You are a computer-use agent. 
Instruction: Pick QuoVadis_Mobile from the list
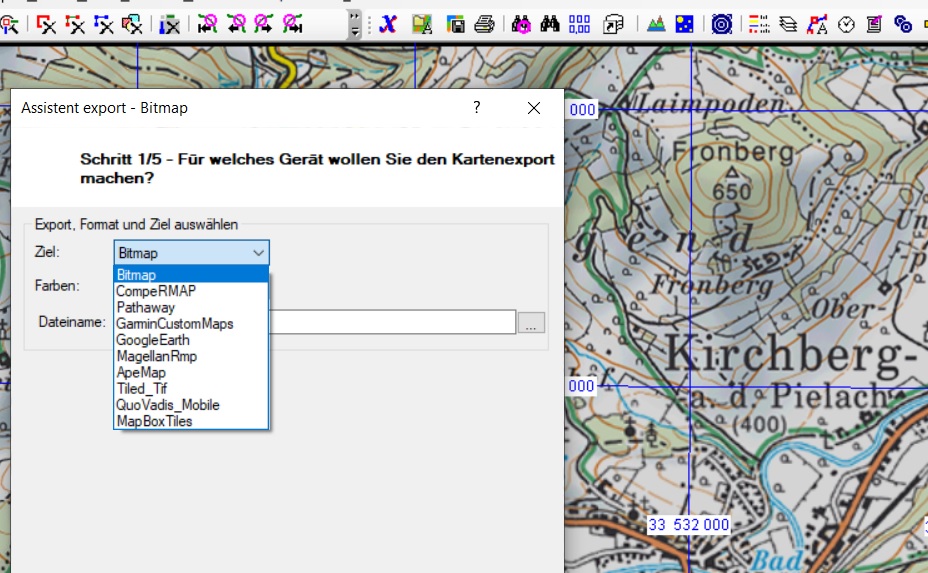(x=167, y=405)
